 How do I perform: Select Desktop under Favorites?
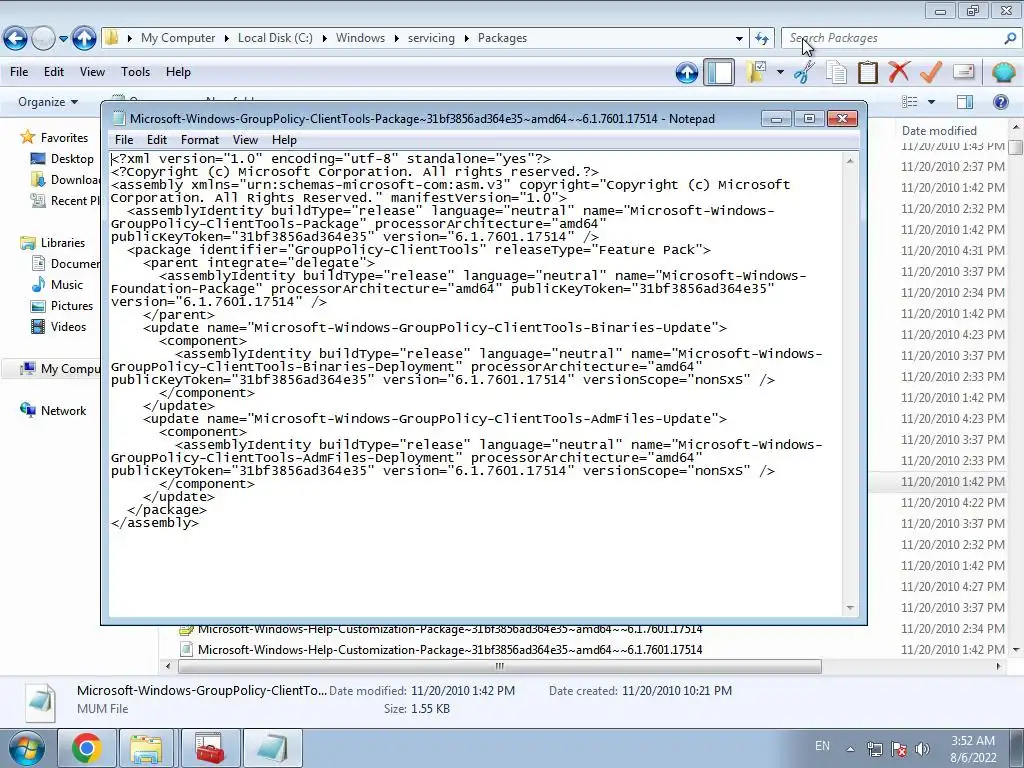[72, 159]
